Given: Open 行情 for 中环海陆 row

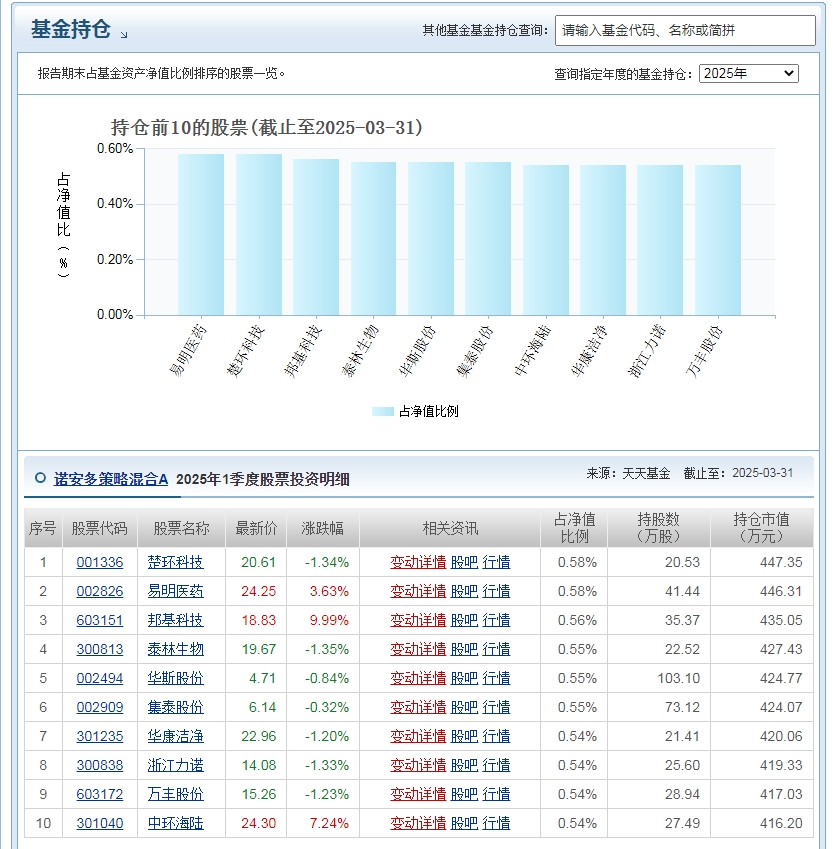Looking at the screenshot, I should [496, 823].
